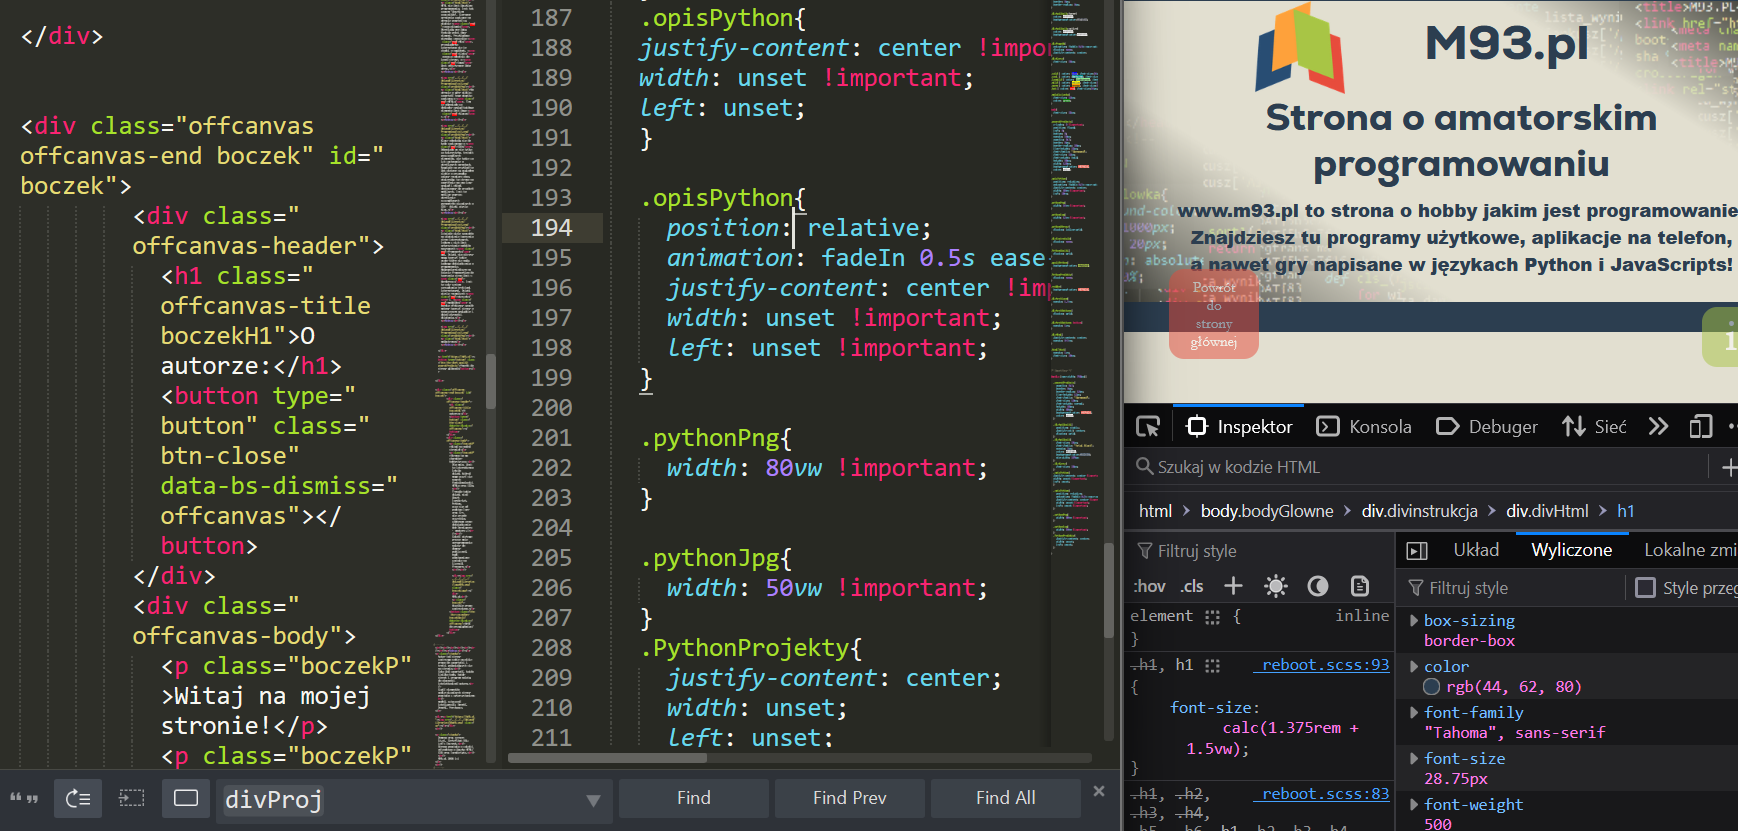
Task: Click the Find All button
Action: tap(1006, 798)
